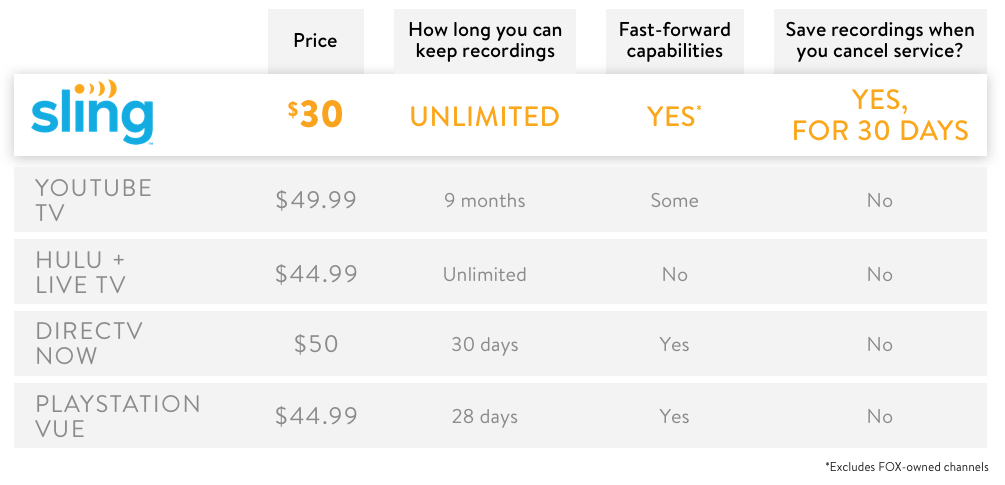Click the Fast-forward capabilities header

(674, 40)
